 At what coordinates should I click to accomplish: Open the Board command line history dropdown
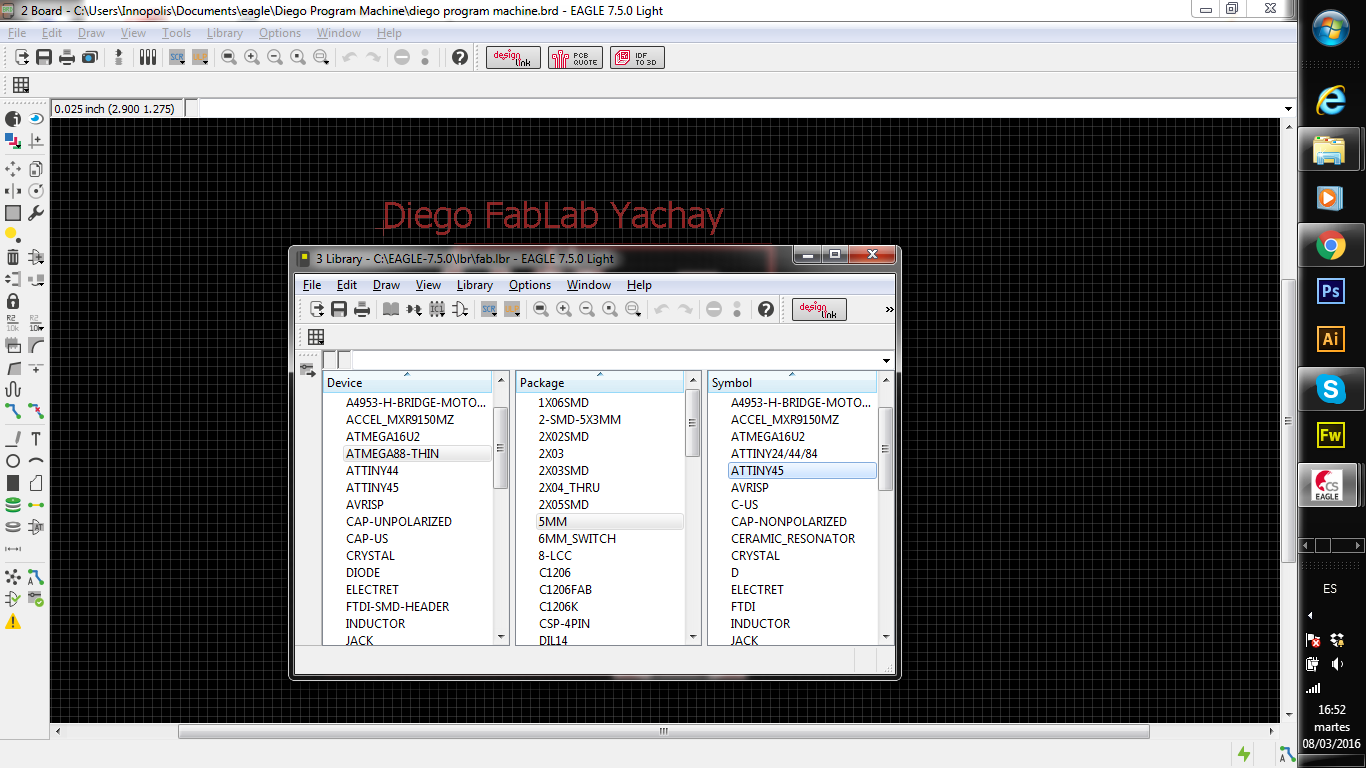(1288, 109)
